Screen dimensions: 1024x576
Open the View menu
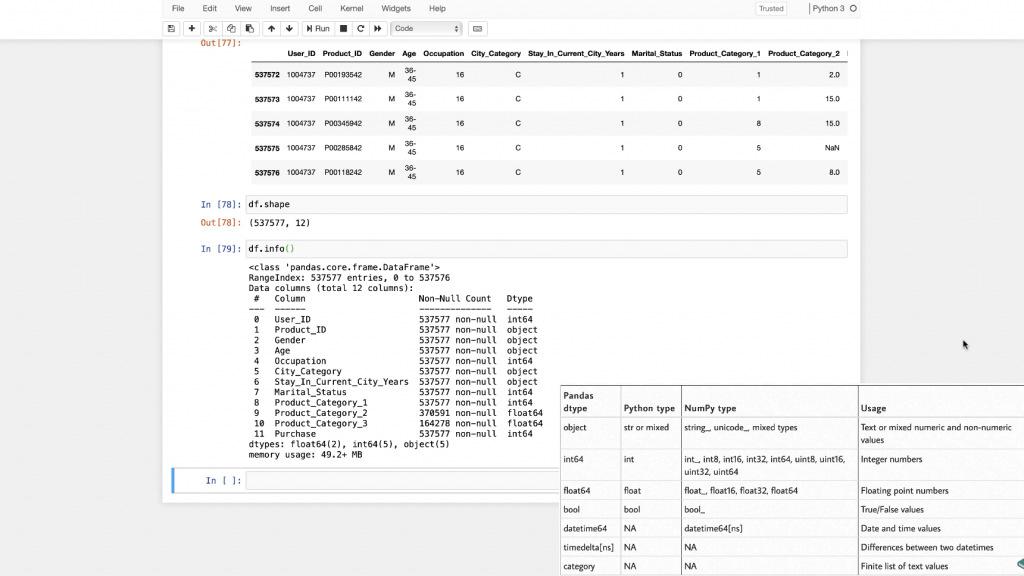tap(243, 8)
